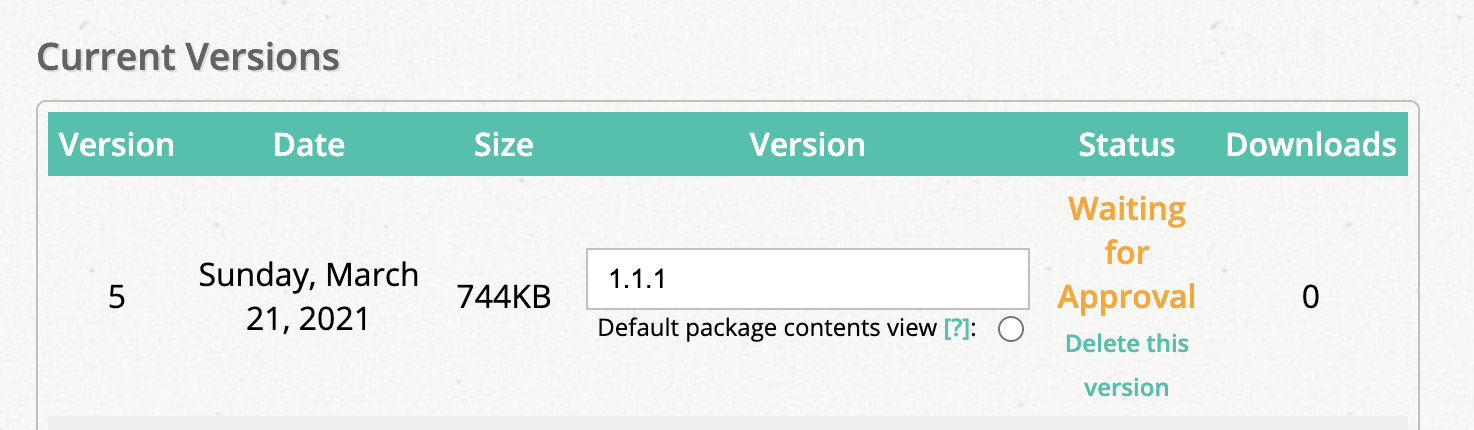Viewport: 1474px width, 430px height.
Task: Click the 744KB size value
Action: (x=504, y=297)
